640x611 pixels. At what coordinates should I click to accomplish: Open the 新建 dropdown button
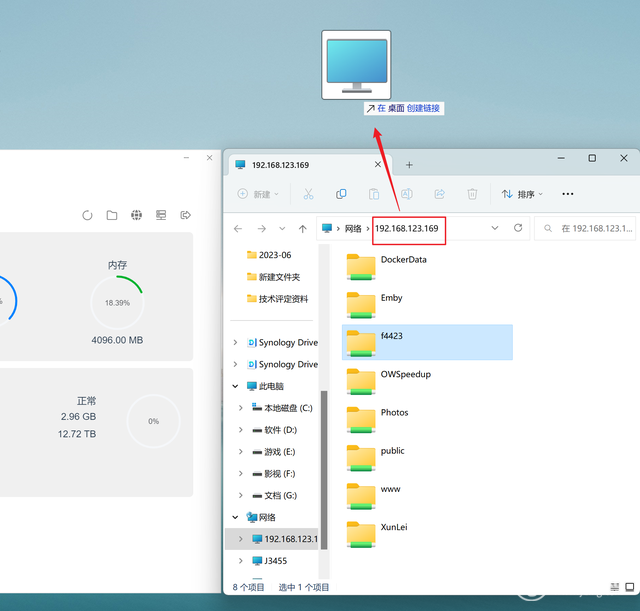[x=258, y=194]
